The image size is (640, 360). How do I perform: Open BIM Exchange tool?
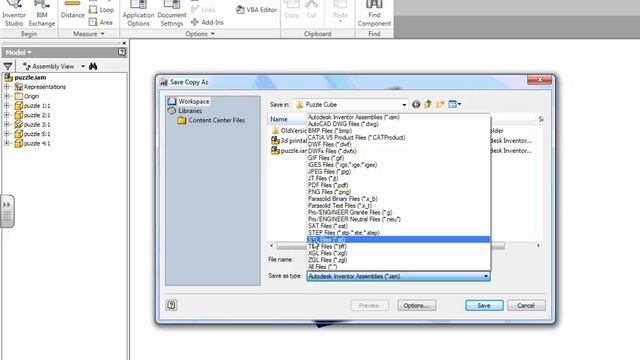click(x=42, y=14)
